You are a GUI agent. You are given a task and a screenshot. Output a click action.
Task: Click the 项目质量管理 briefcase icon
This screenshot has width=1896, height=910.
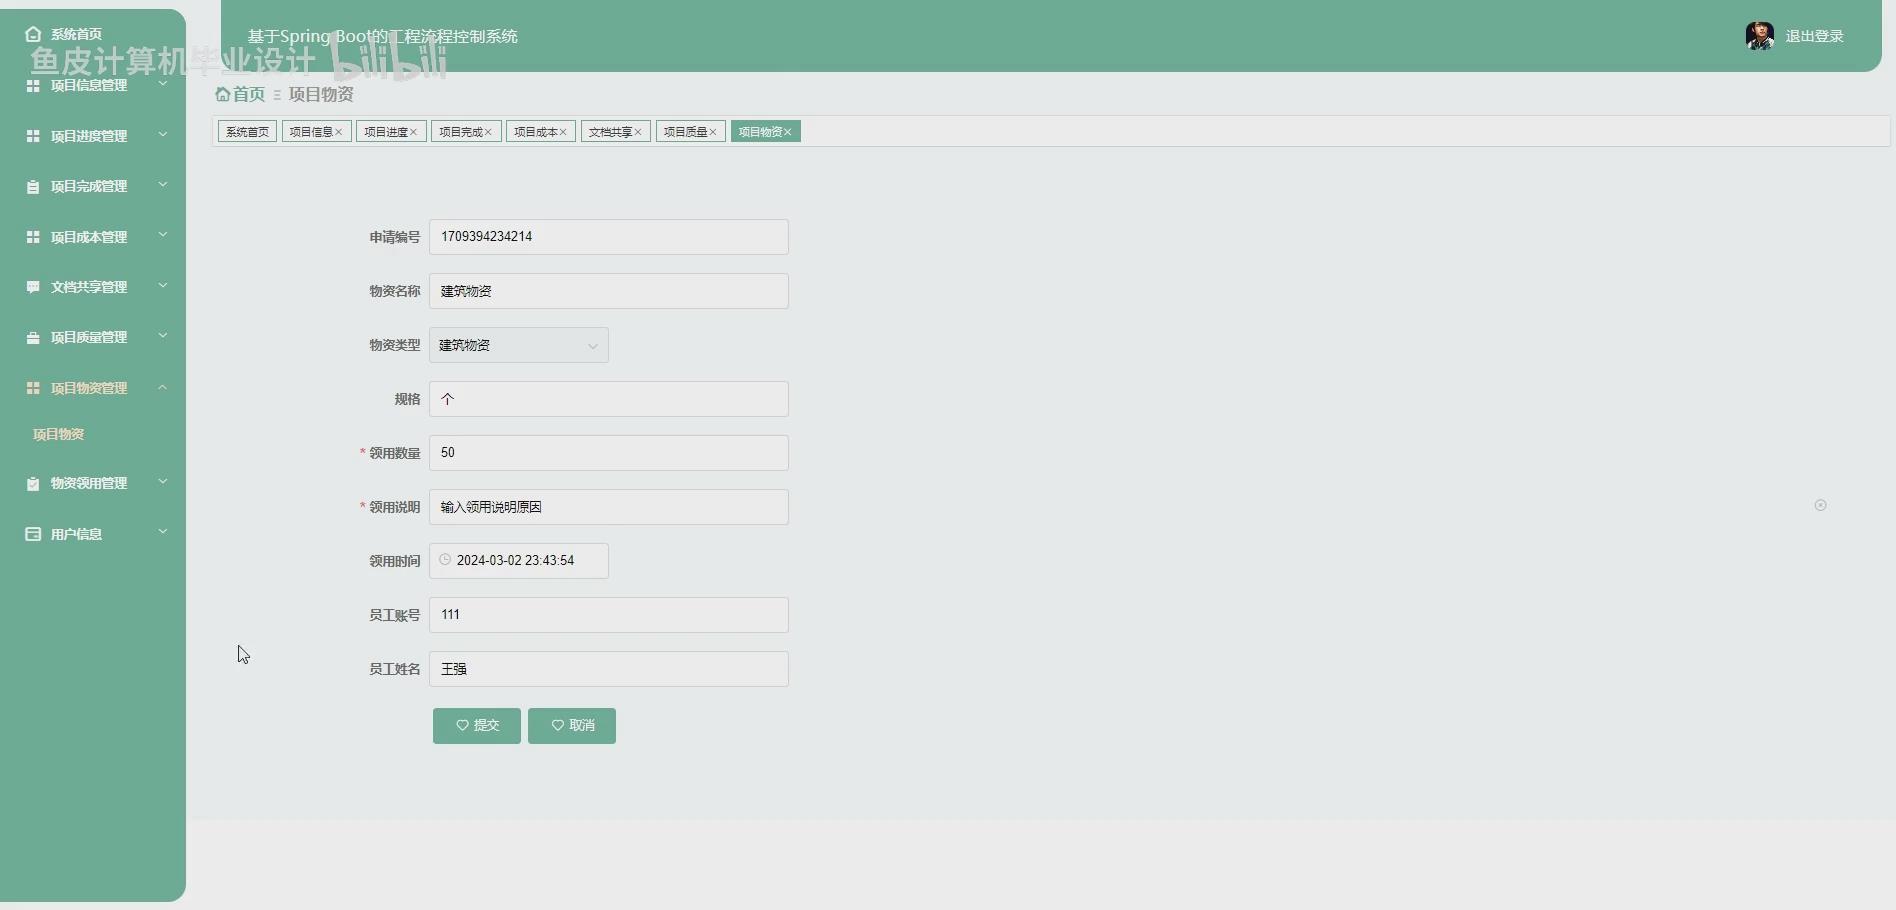click(x=33, y=338)
